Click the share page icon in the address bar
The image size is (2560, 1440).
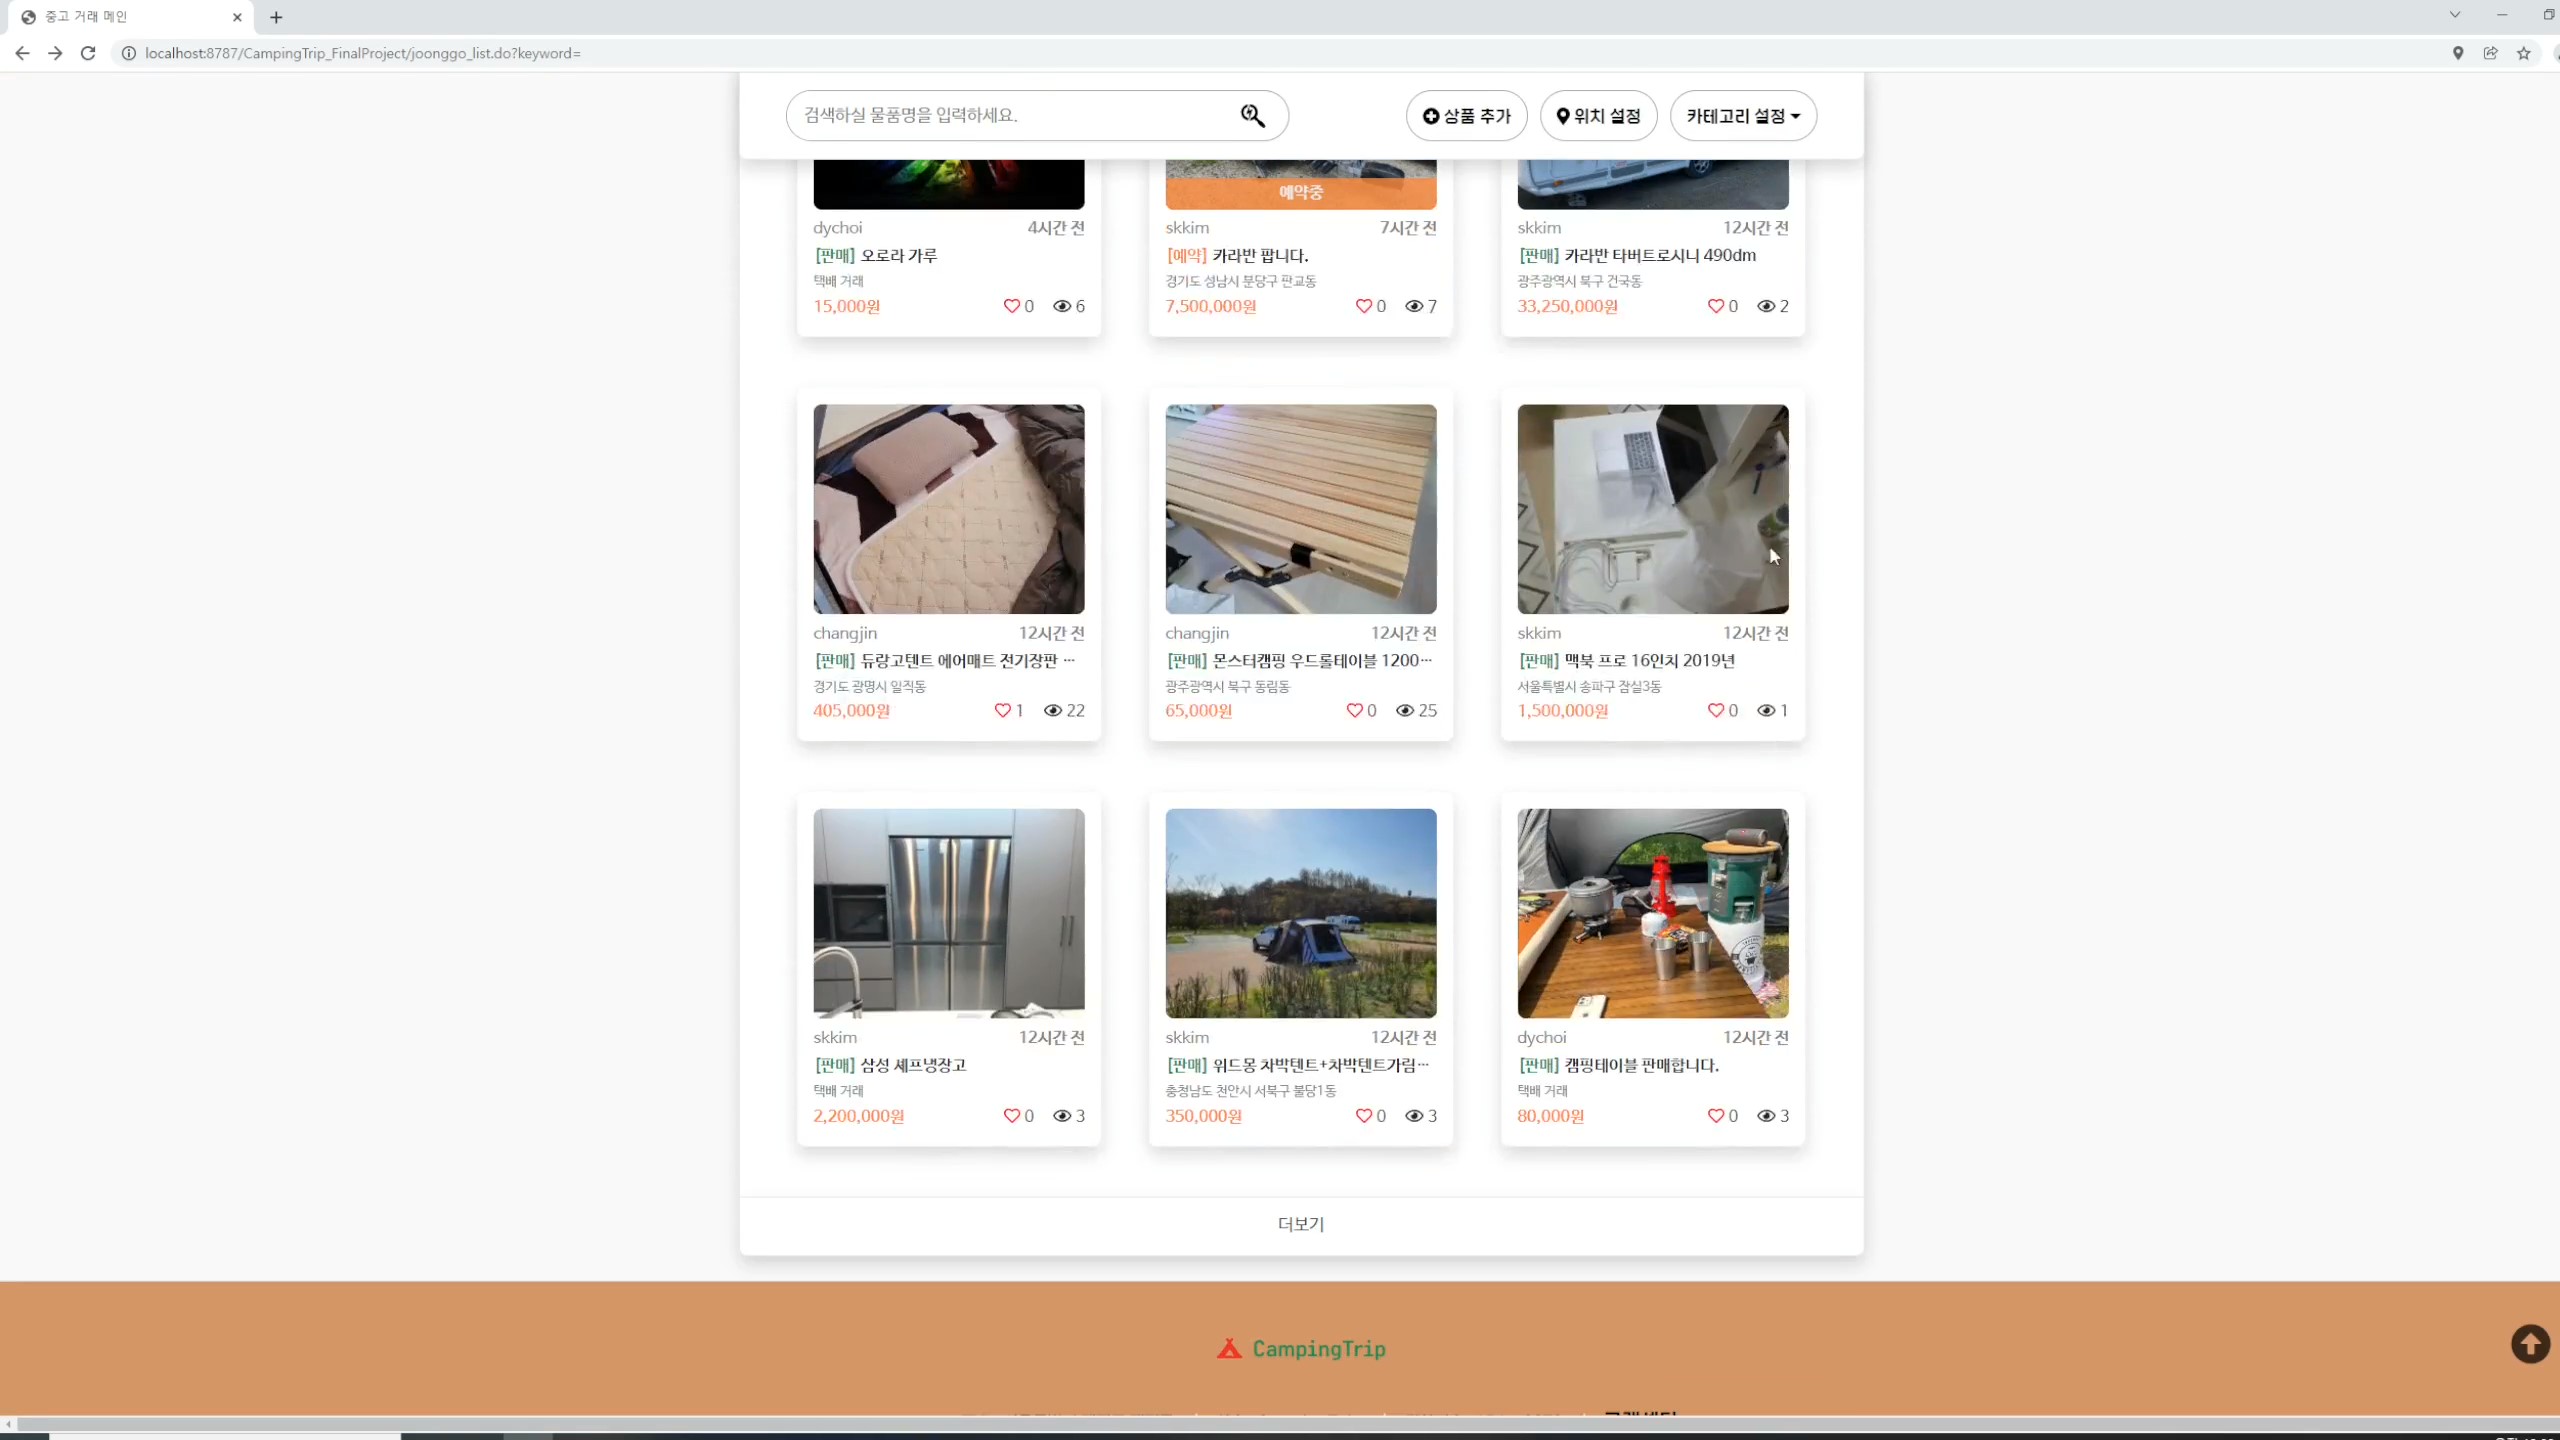[2490, 53]
